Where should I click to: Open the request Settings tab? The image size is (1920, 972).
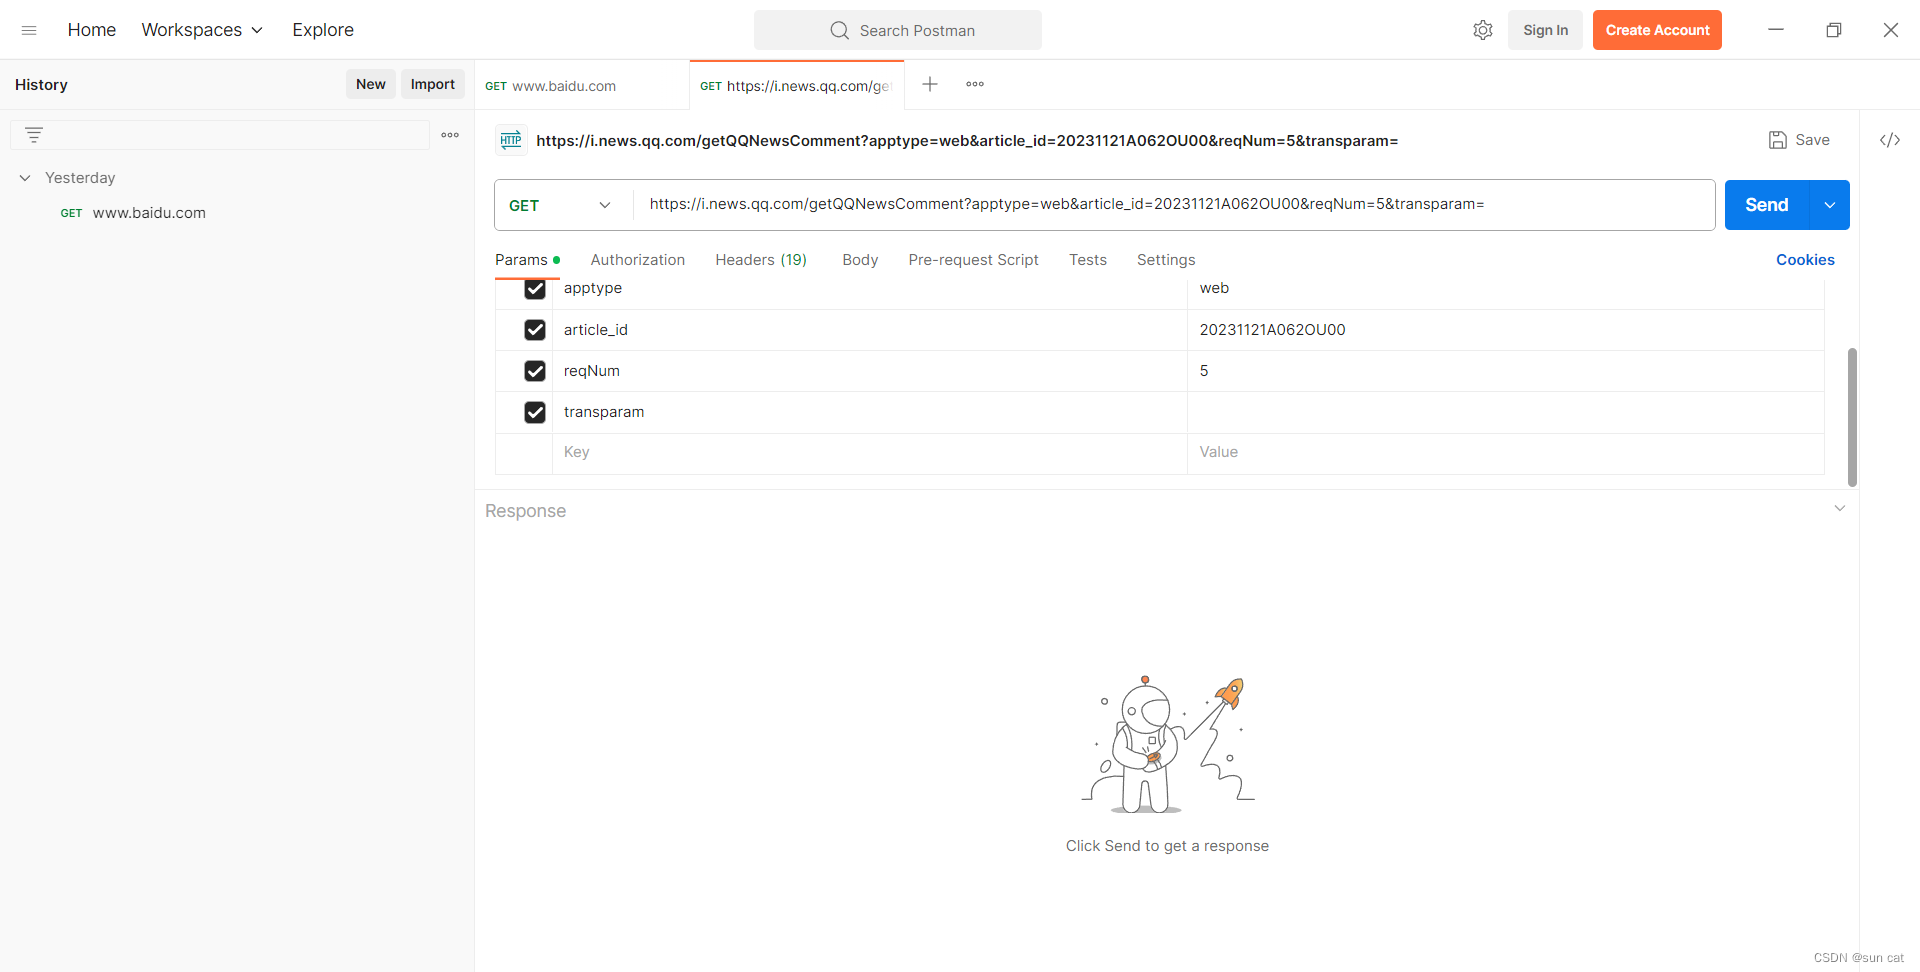point(1166,260)
